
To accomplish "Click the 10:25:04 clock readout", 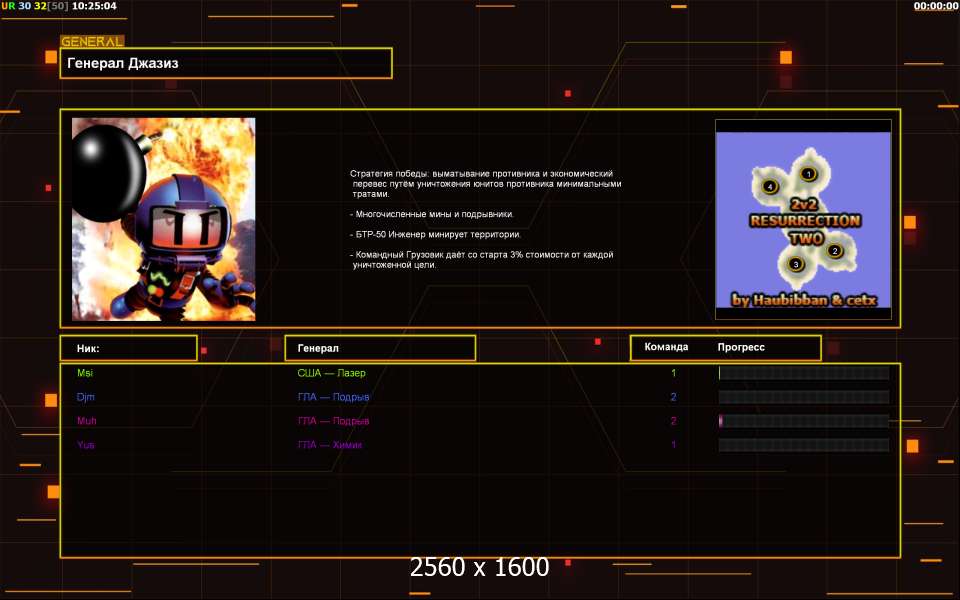I will (x=94, y=6).
